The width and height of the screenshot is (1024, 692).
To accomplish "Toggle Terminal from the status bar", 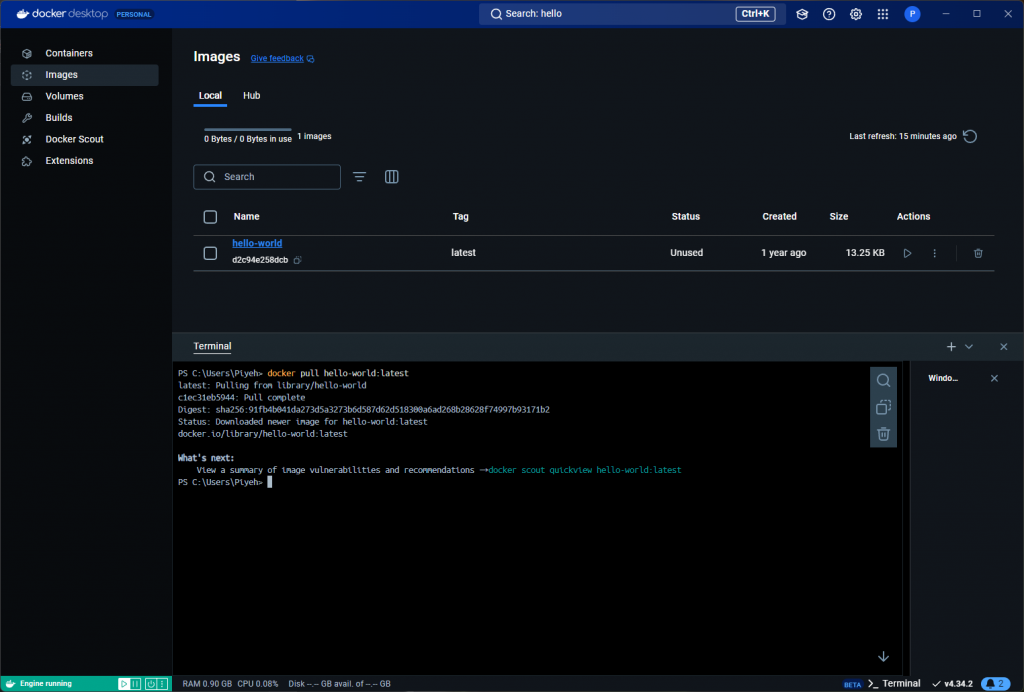I will pos(894,684).
